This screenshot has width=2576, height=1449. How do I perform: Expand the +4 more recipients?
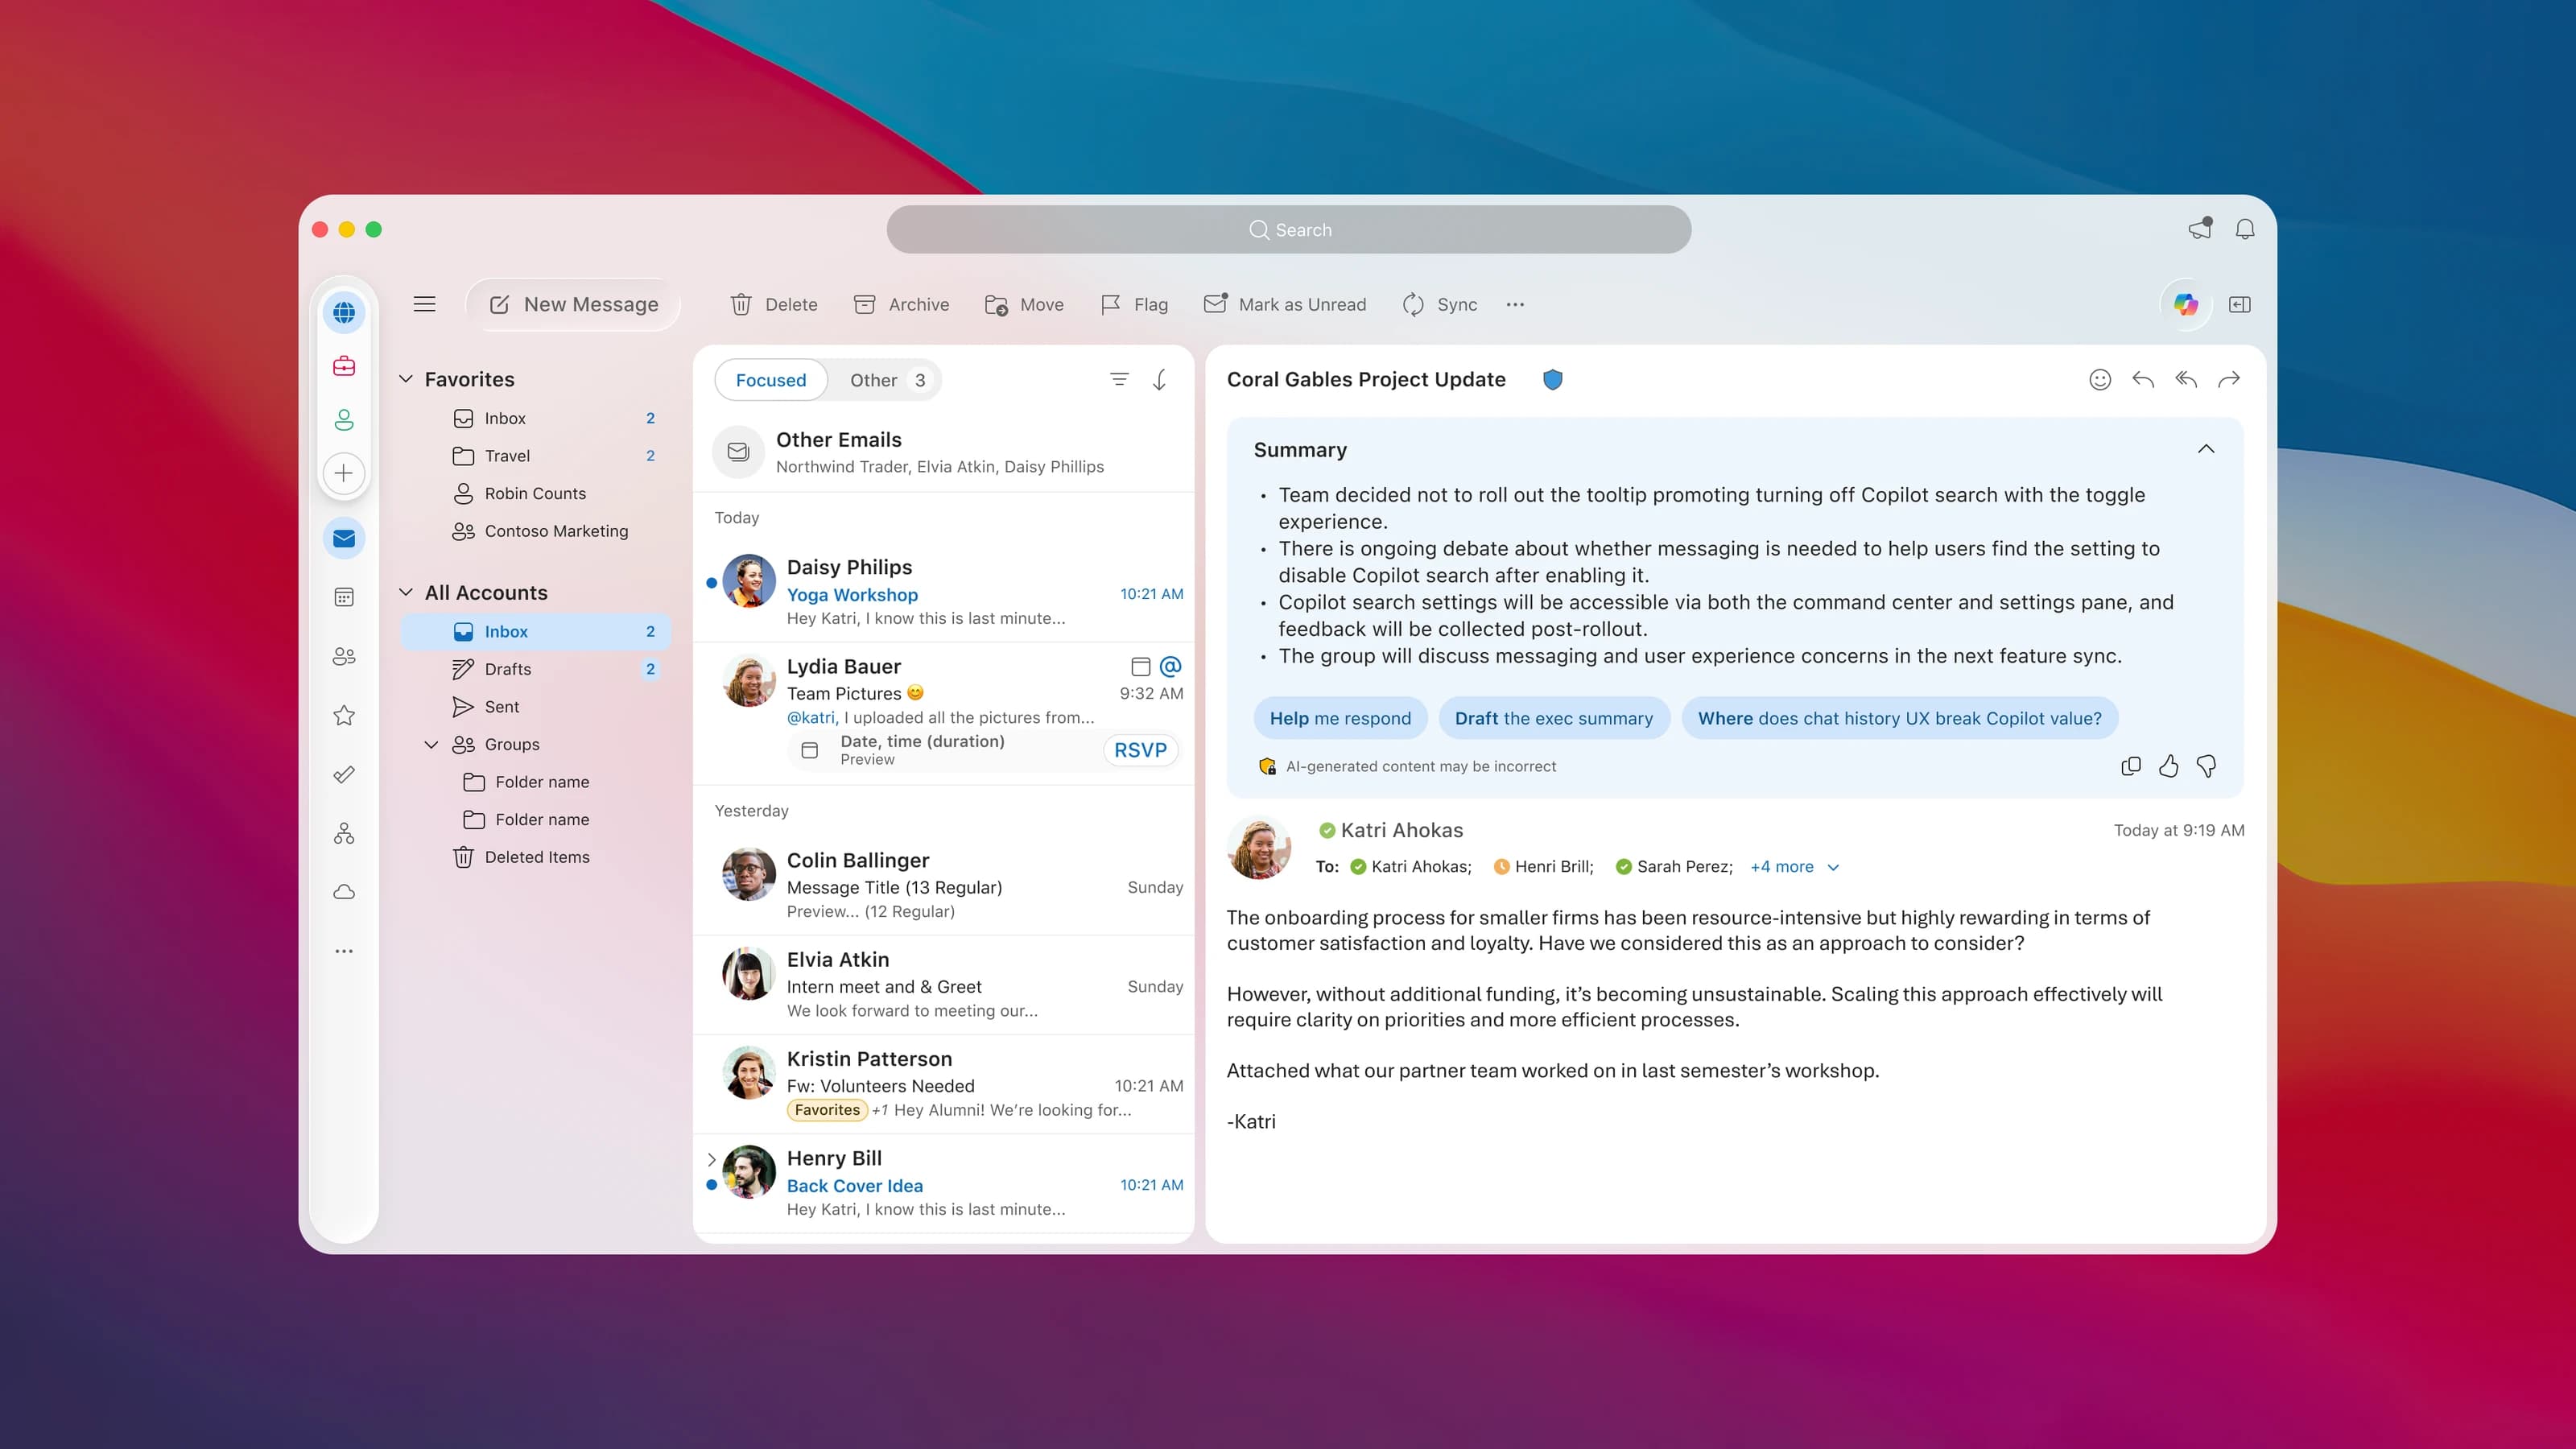1794,867
